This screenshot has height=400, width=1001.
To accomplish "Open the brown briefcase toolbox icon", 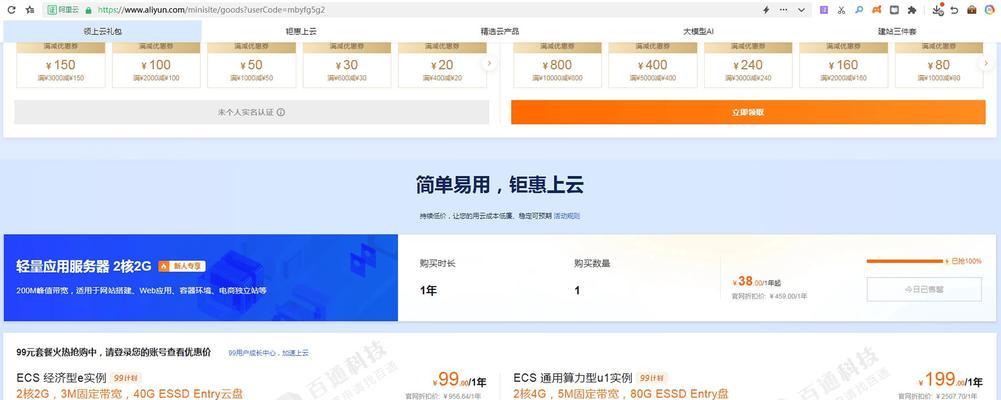I will [972, 10].
